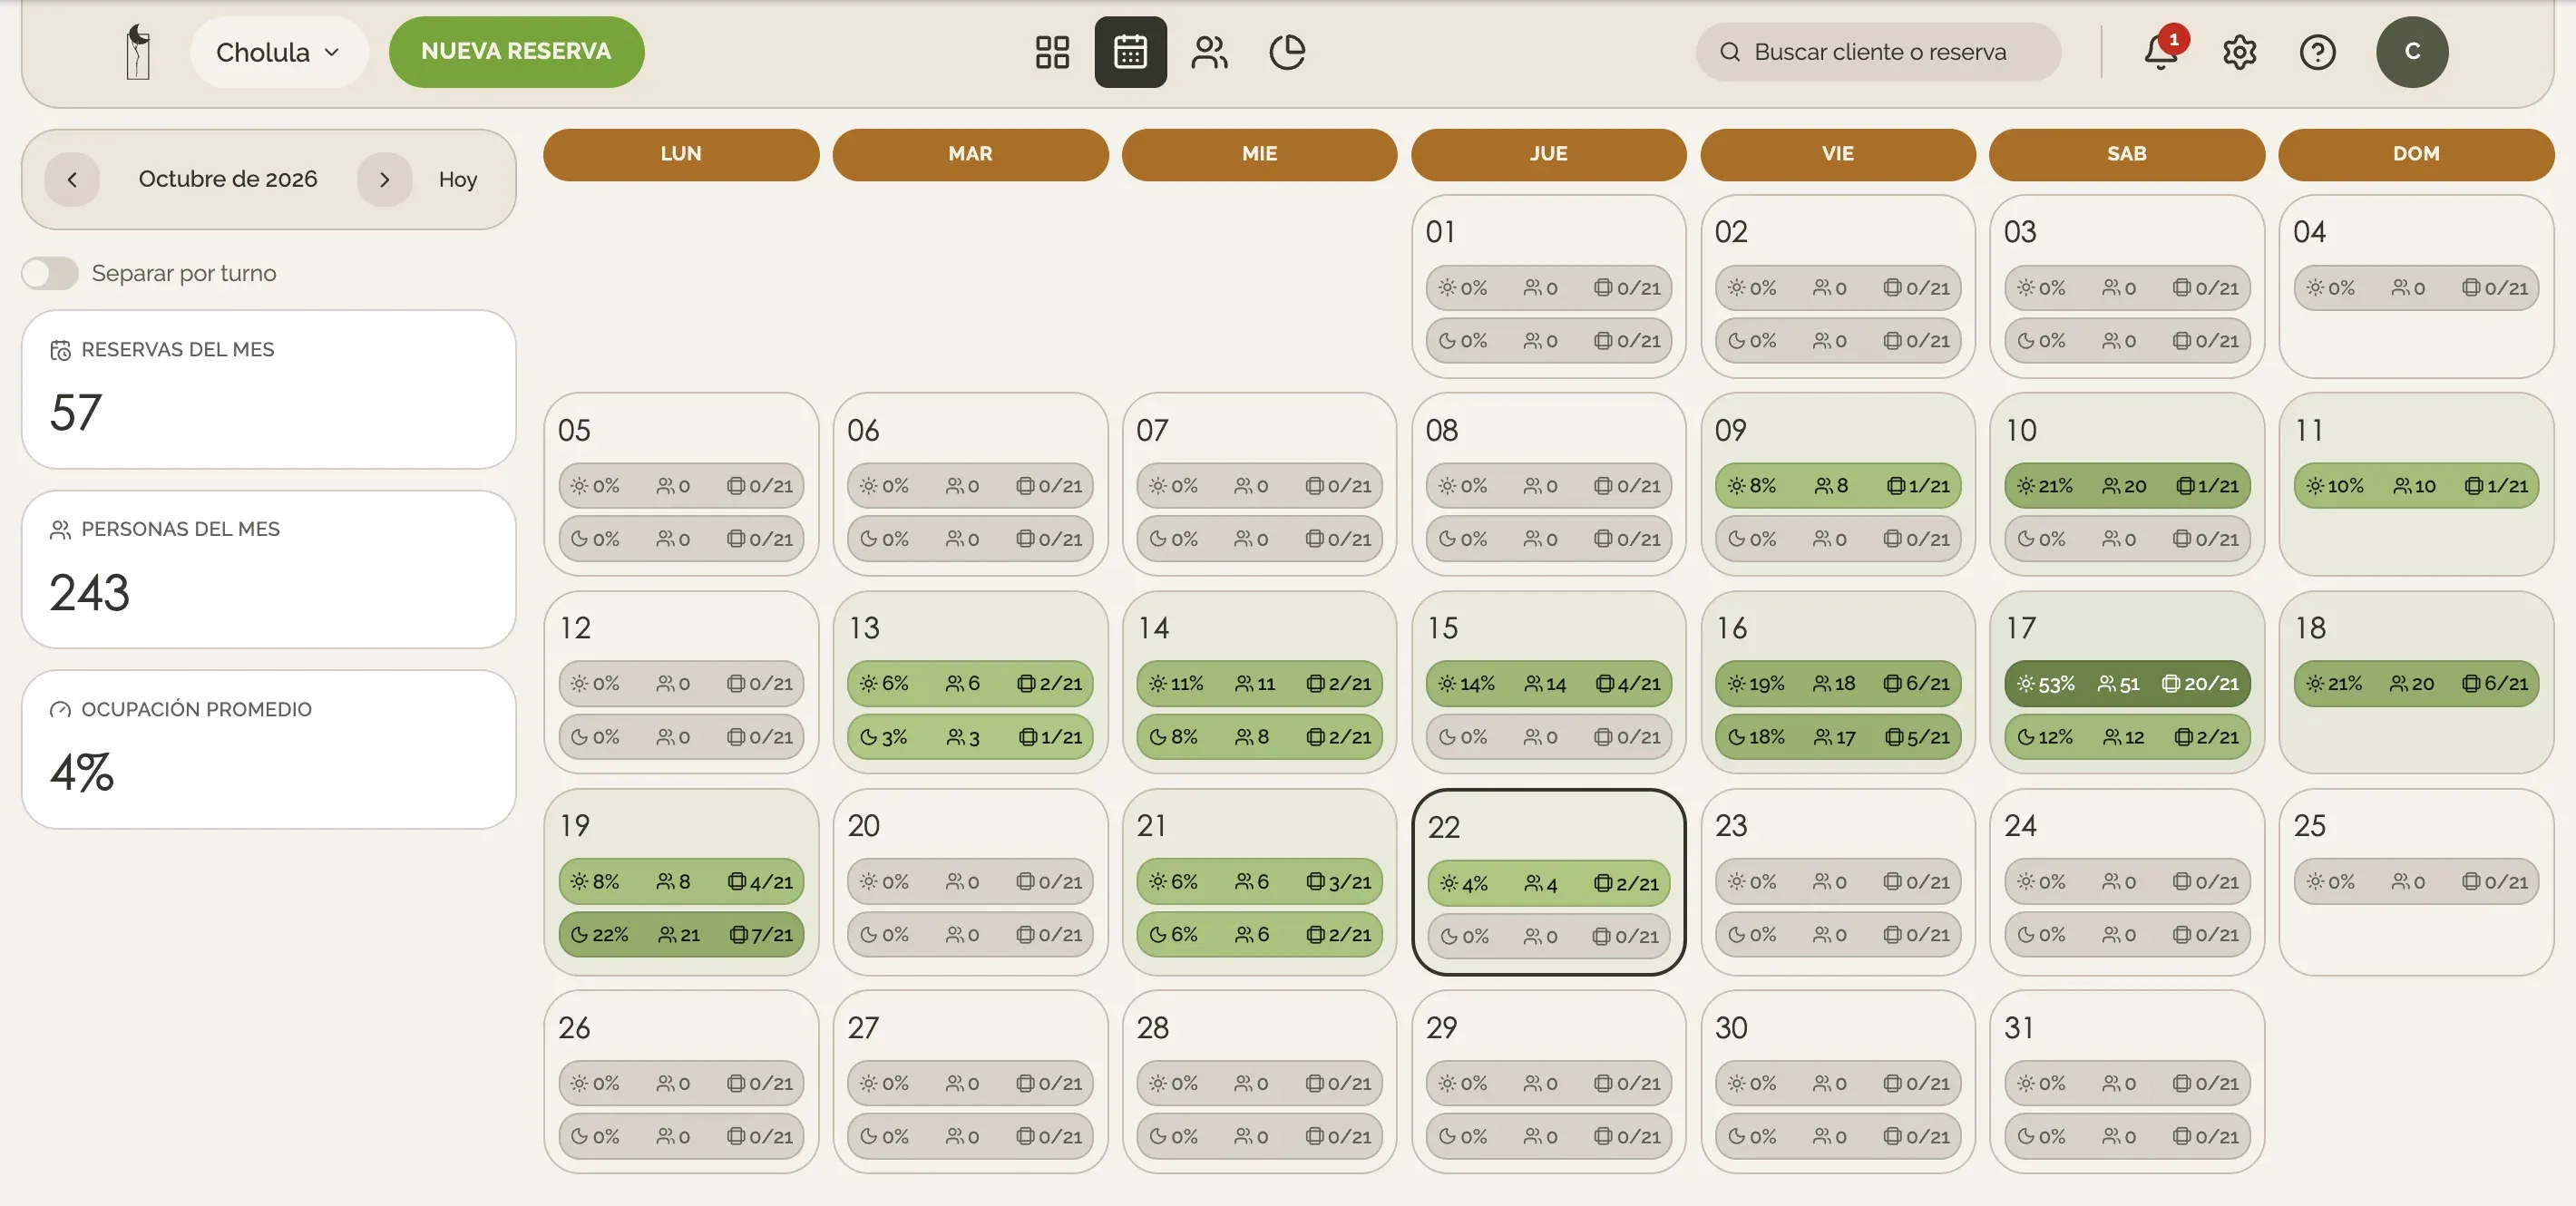Focus the Buscar cliente o reserva field
The width and height of the screenshot is (2576, 1206).
point(1878,52)
